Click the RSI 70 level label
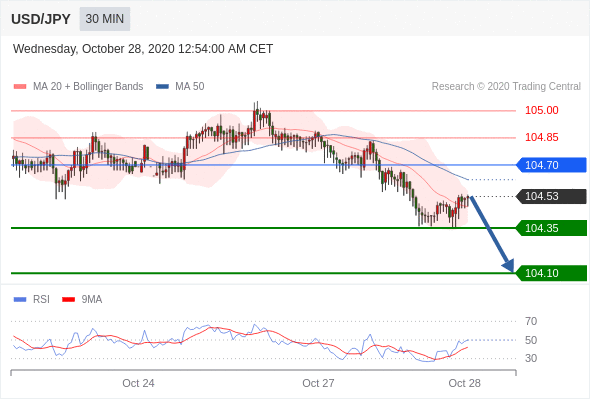This screenshot has width=590, height=400. click(x=531, y=321)
